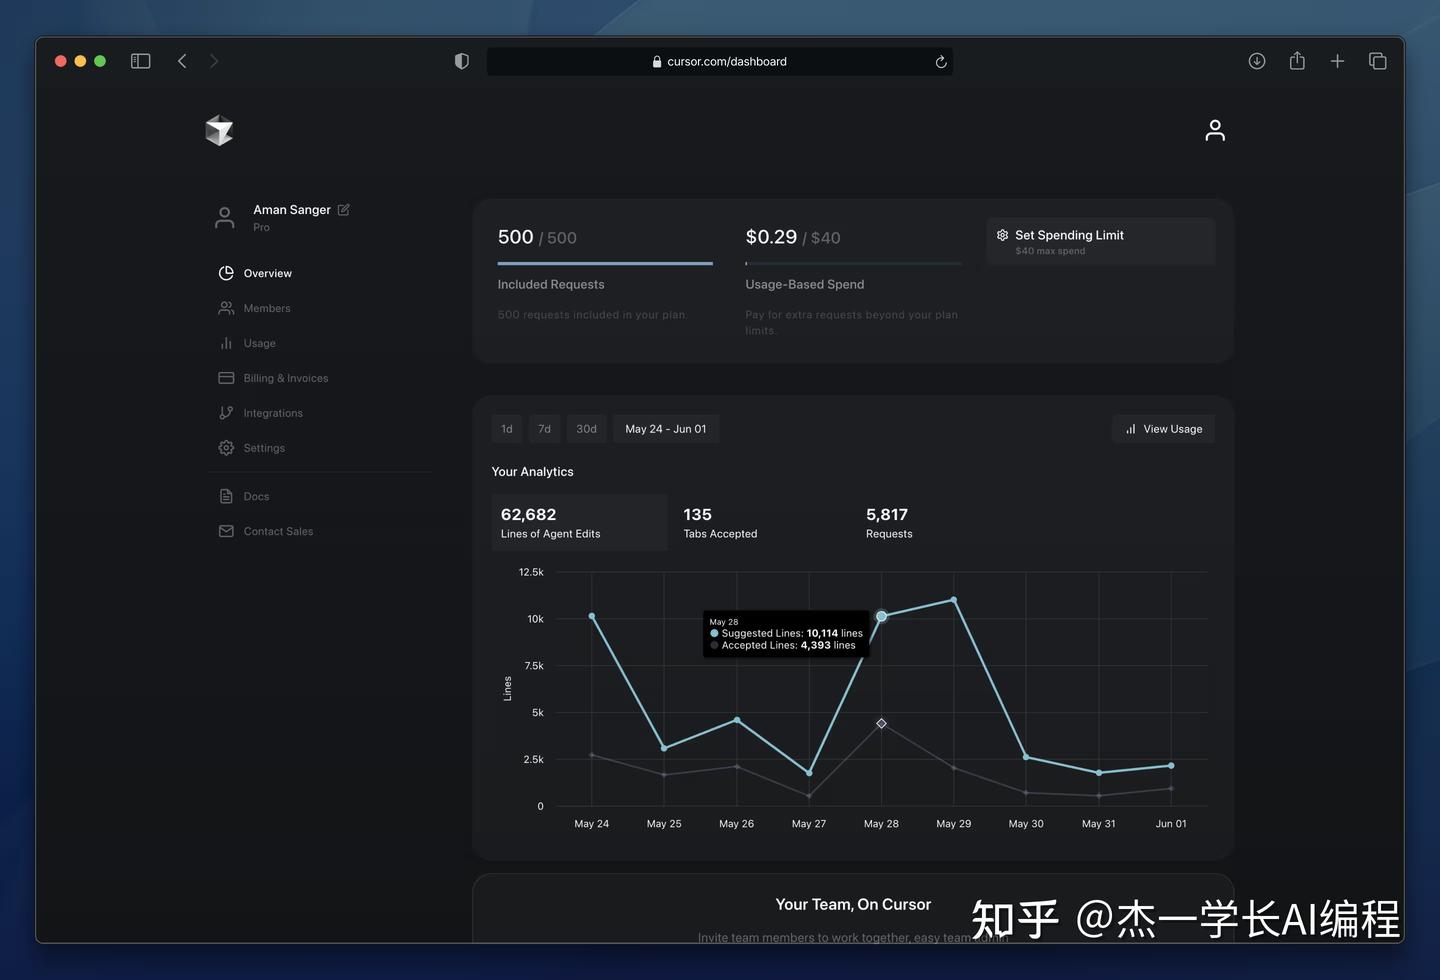Select the Members people icon in sidebar
Viewport: 1440px width, 980px height.
pos(226,308)
